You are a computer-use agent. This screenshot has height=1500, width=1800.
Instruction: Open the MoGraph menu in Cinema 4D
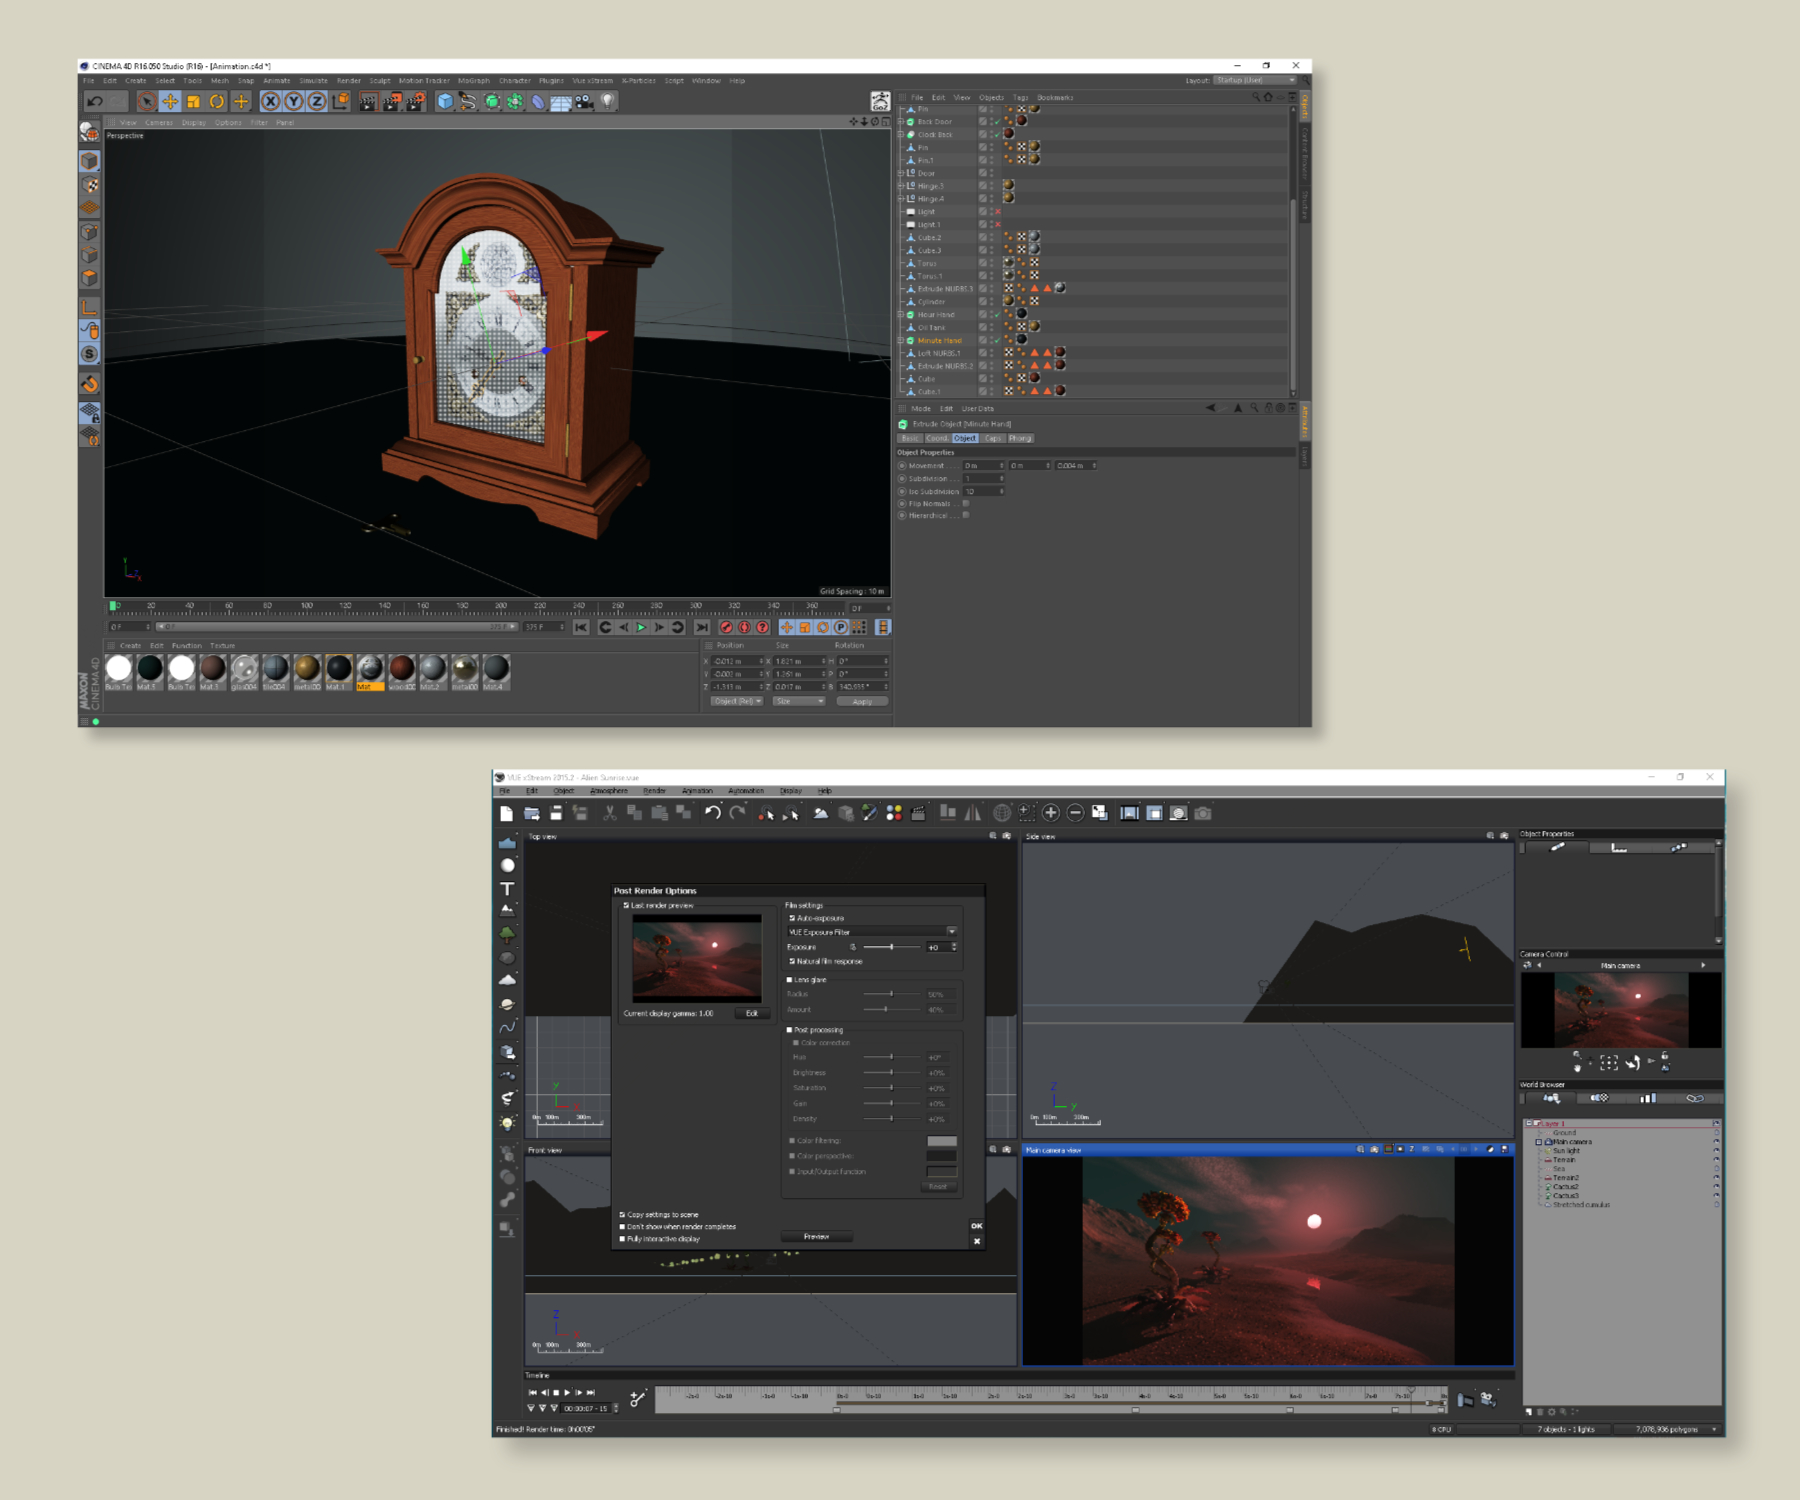[474, 81]
